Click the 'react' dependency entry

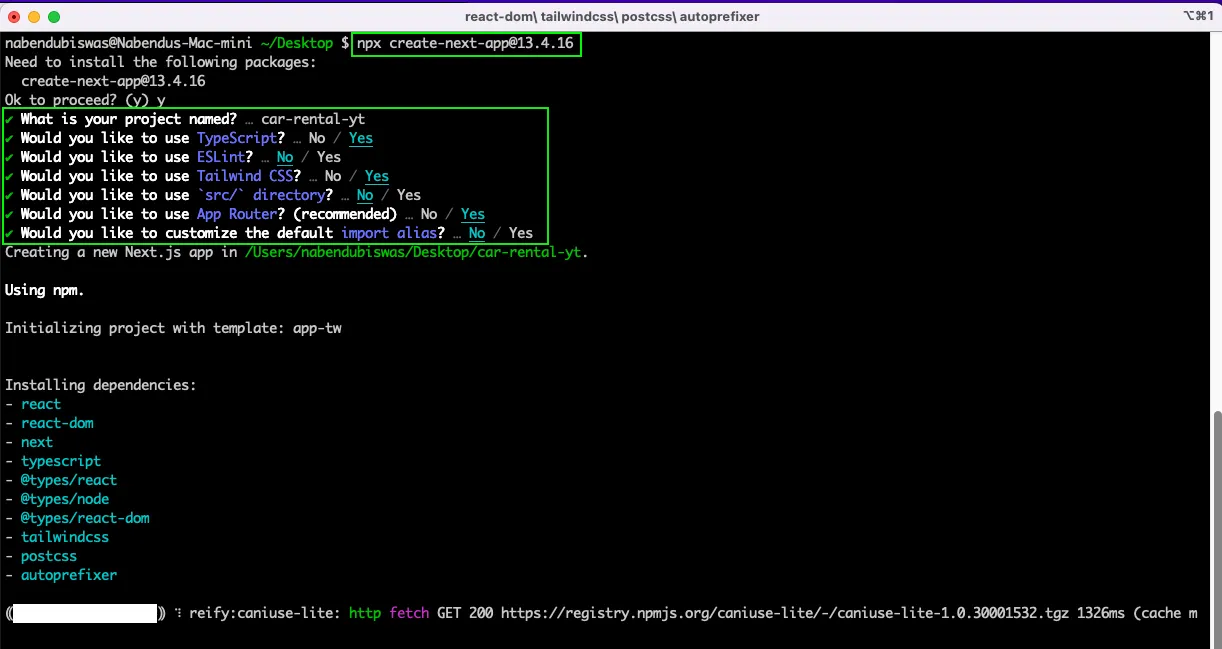[41, 404]
